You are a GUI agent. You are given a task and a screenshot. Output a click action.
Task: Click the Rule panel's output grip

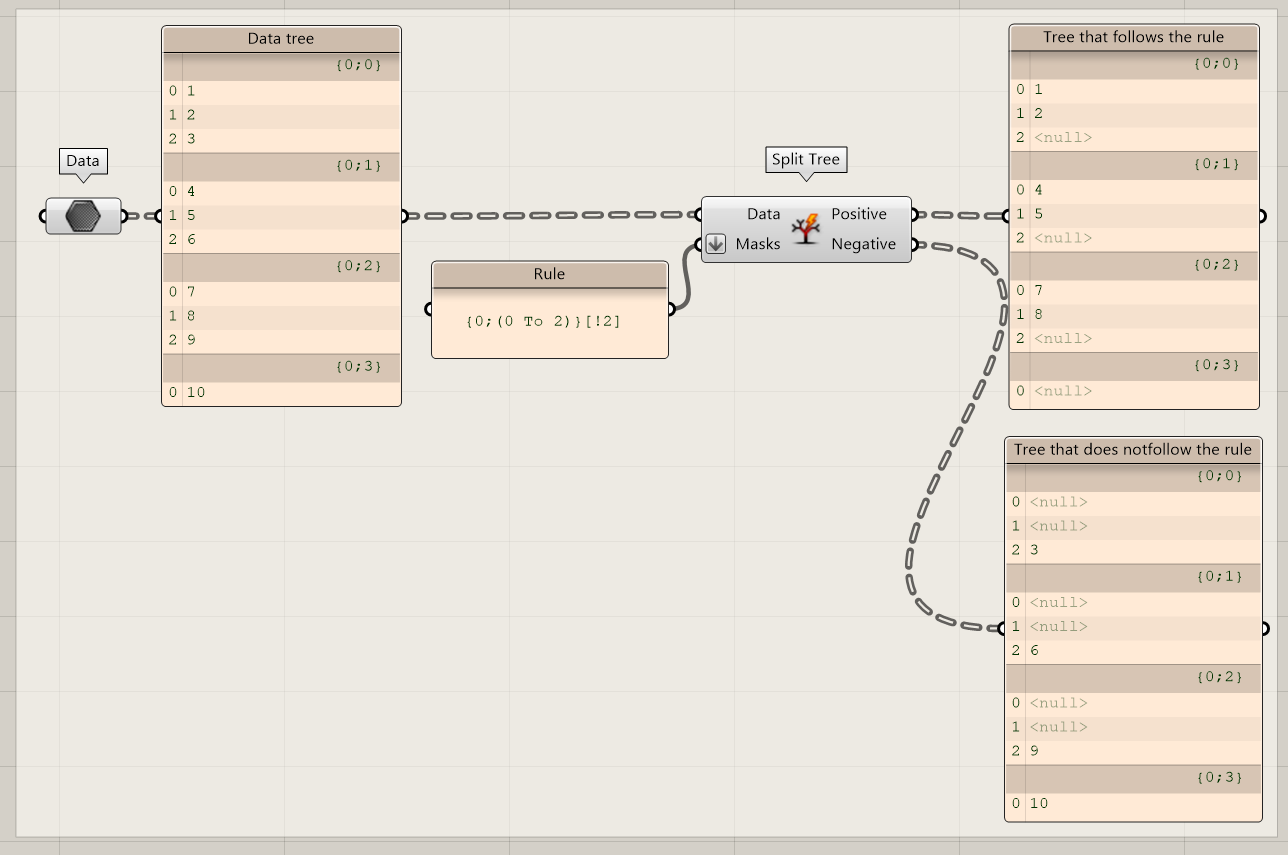point(670,309)
